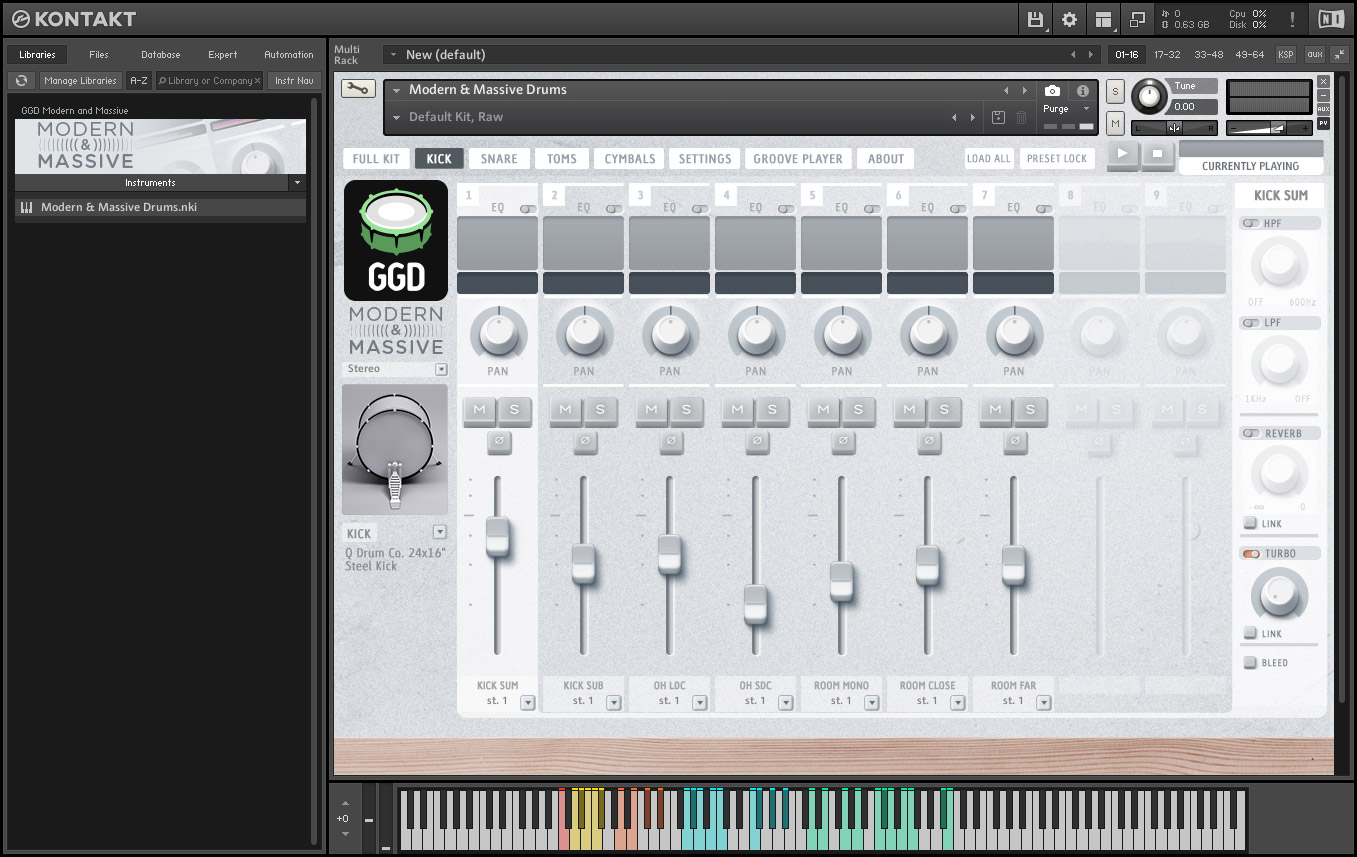1357x857 pixels.
Task: Click the ROOM MONO fader handle
Action: (842, 582)
